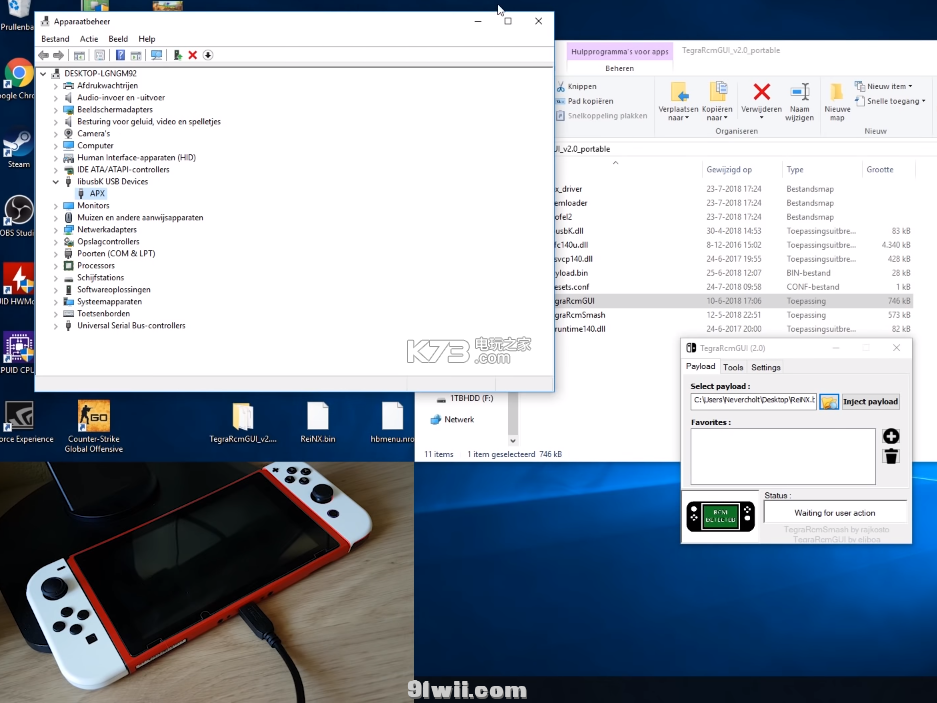Screen dimensions: 937x703
Task: Click Verplaatsen naar in Explorer ribbon
Action: point(678,100)
